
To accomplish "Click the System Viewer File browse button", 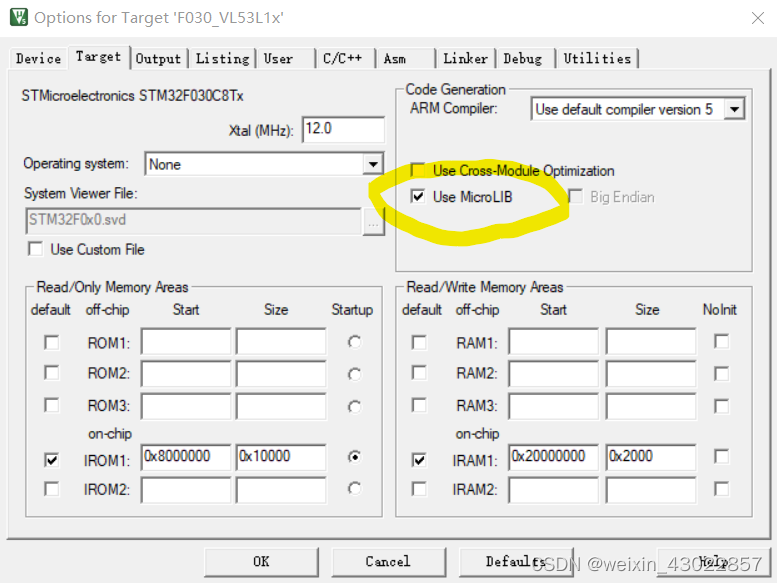I will click(373, 222).
